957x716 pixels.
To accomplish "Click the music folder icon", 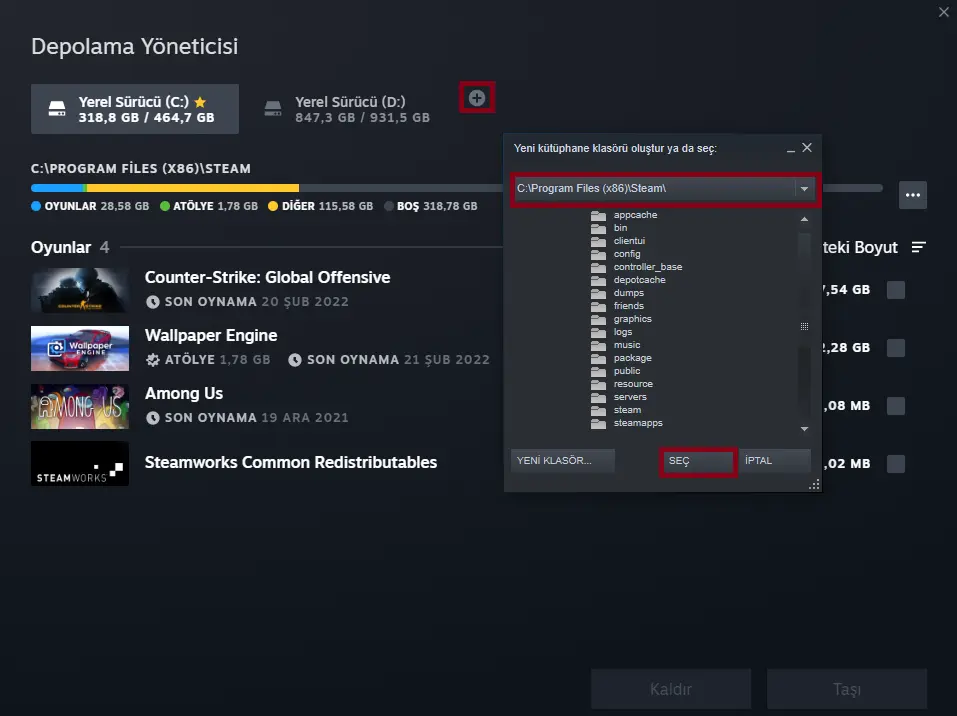I will 598,345.
